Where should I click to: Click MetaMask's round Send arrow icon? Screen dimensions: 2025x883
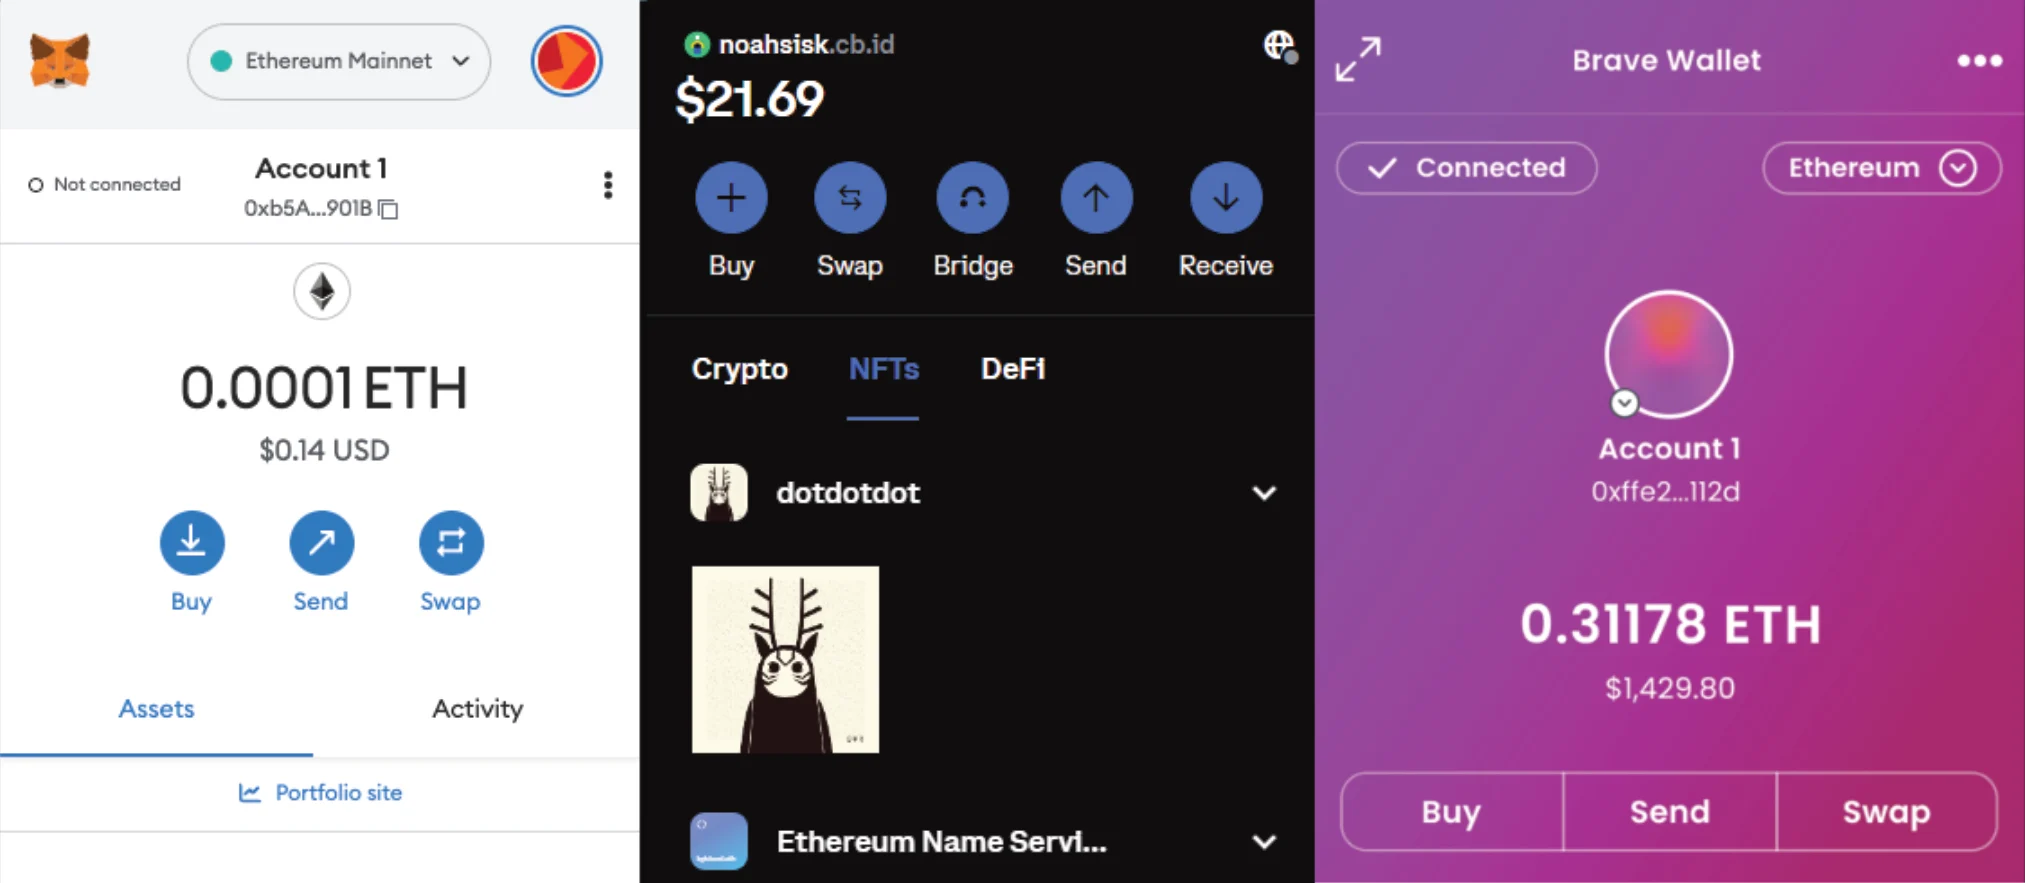coord(321,543)
